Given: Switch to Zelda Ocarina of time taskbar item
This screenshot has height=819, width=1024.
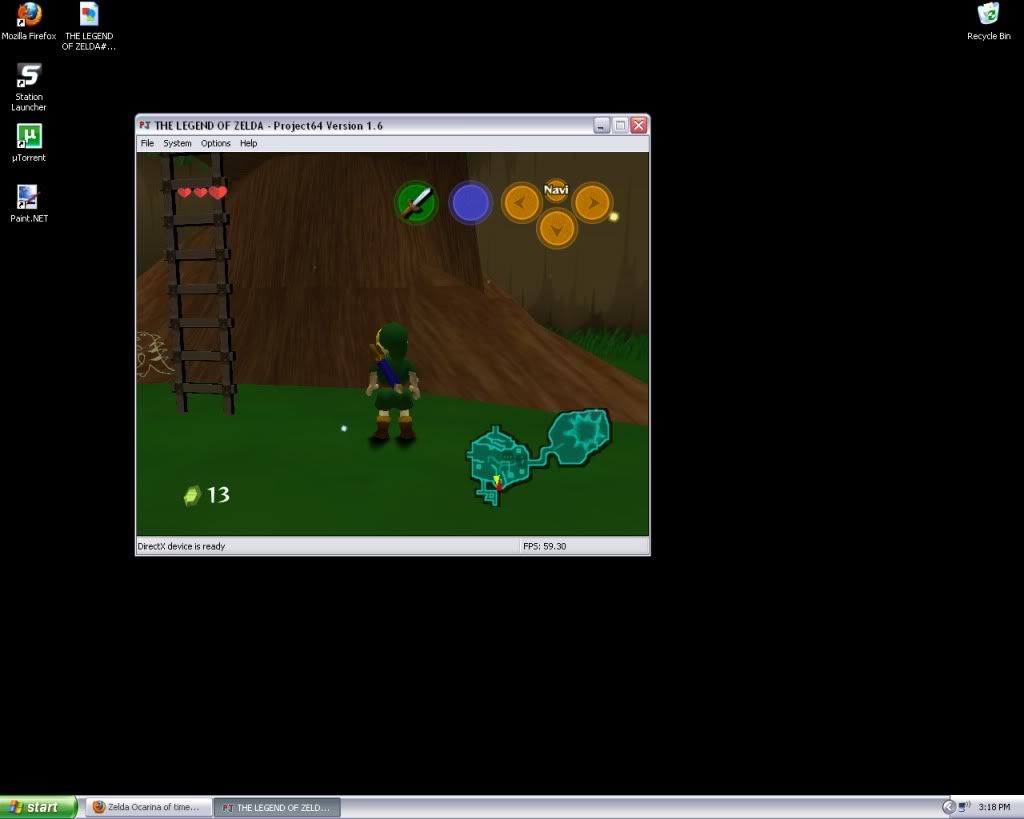Looking at the screenshot, I should (148, 807).
